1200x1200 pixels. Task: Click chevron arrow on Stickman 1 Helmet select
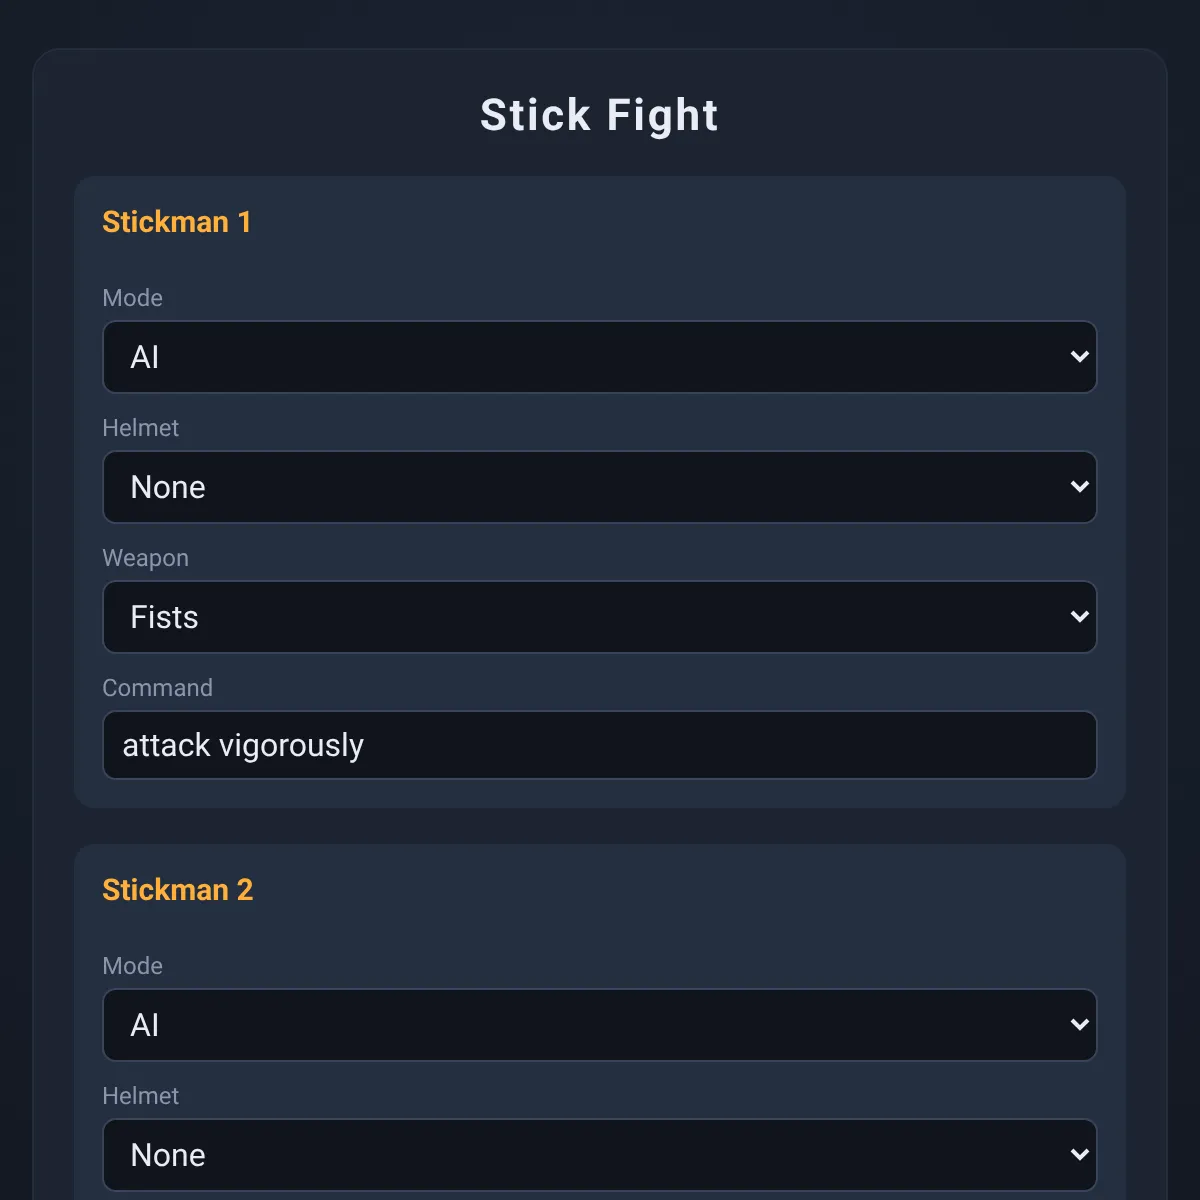(1079, 487)
